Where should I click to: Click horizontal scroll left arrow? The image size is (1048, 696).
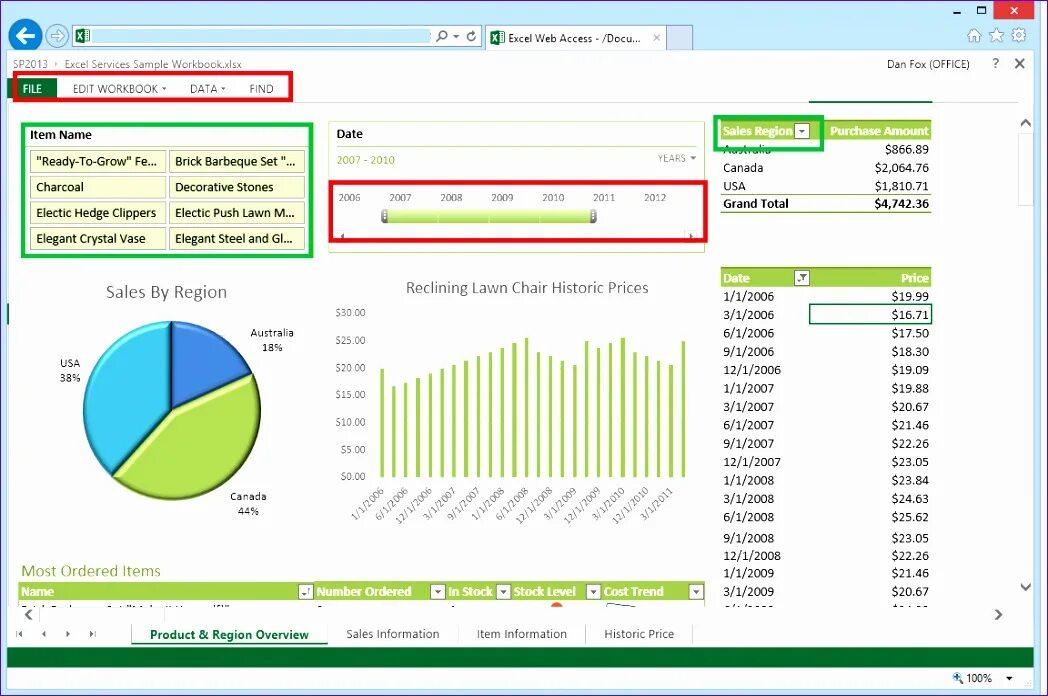tap(29, 614)
